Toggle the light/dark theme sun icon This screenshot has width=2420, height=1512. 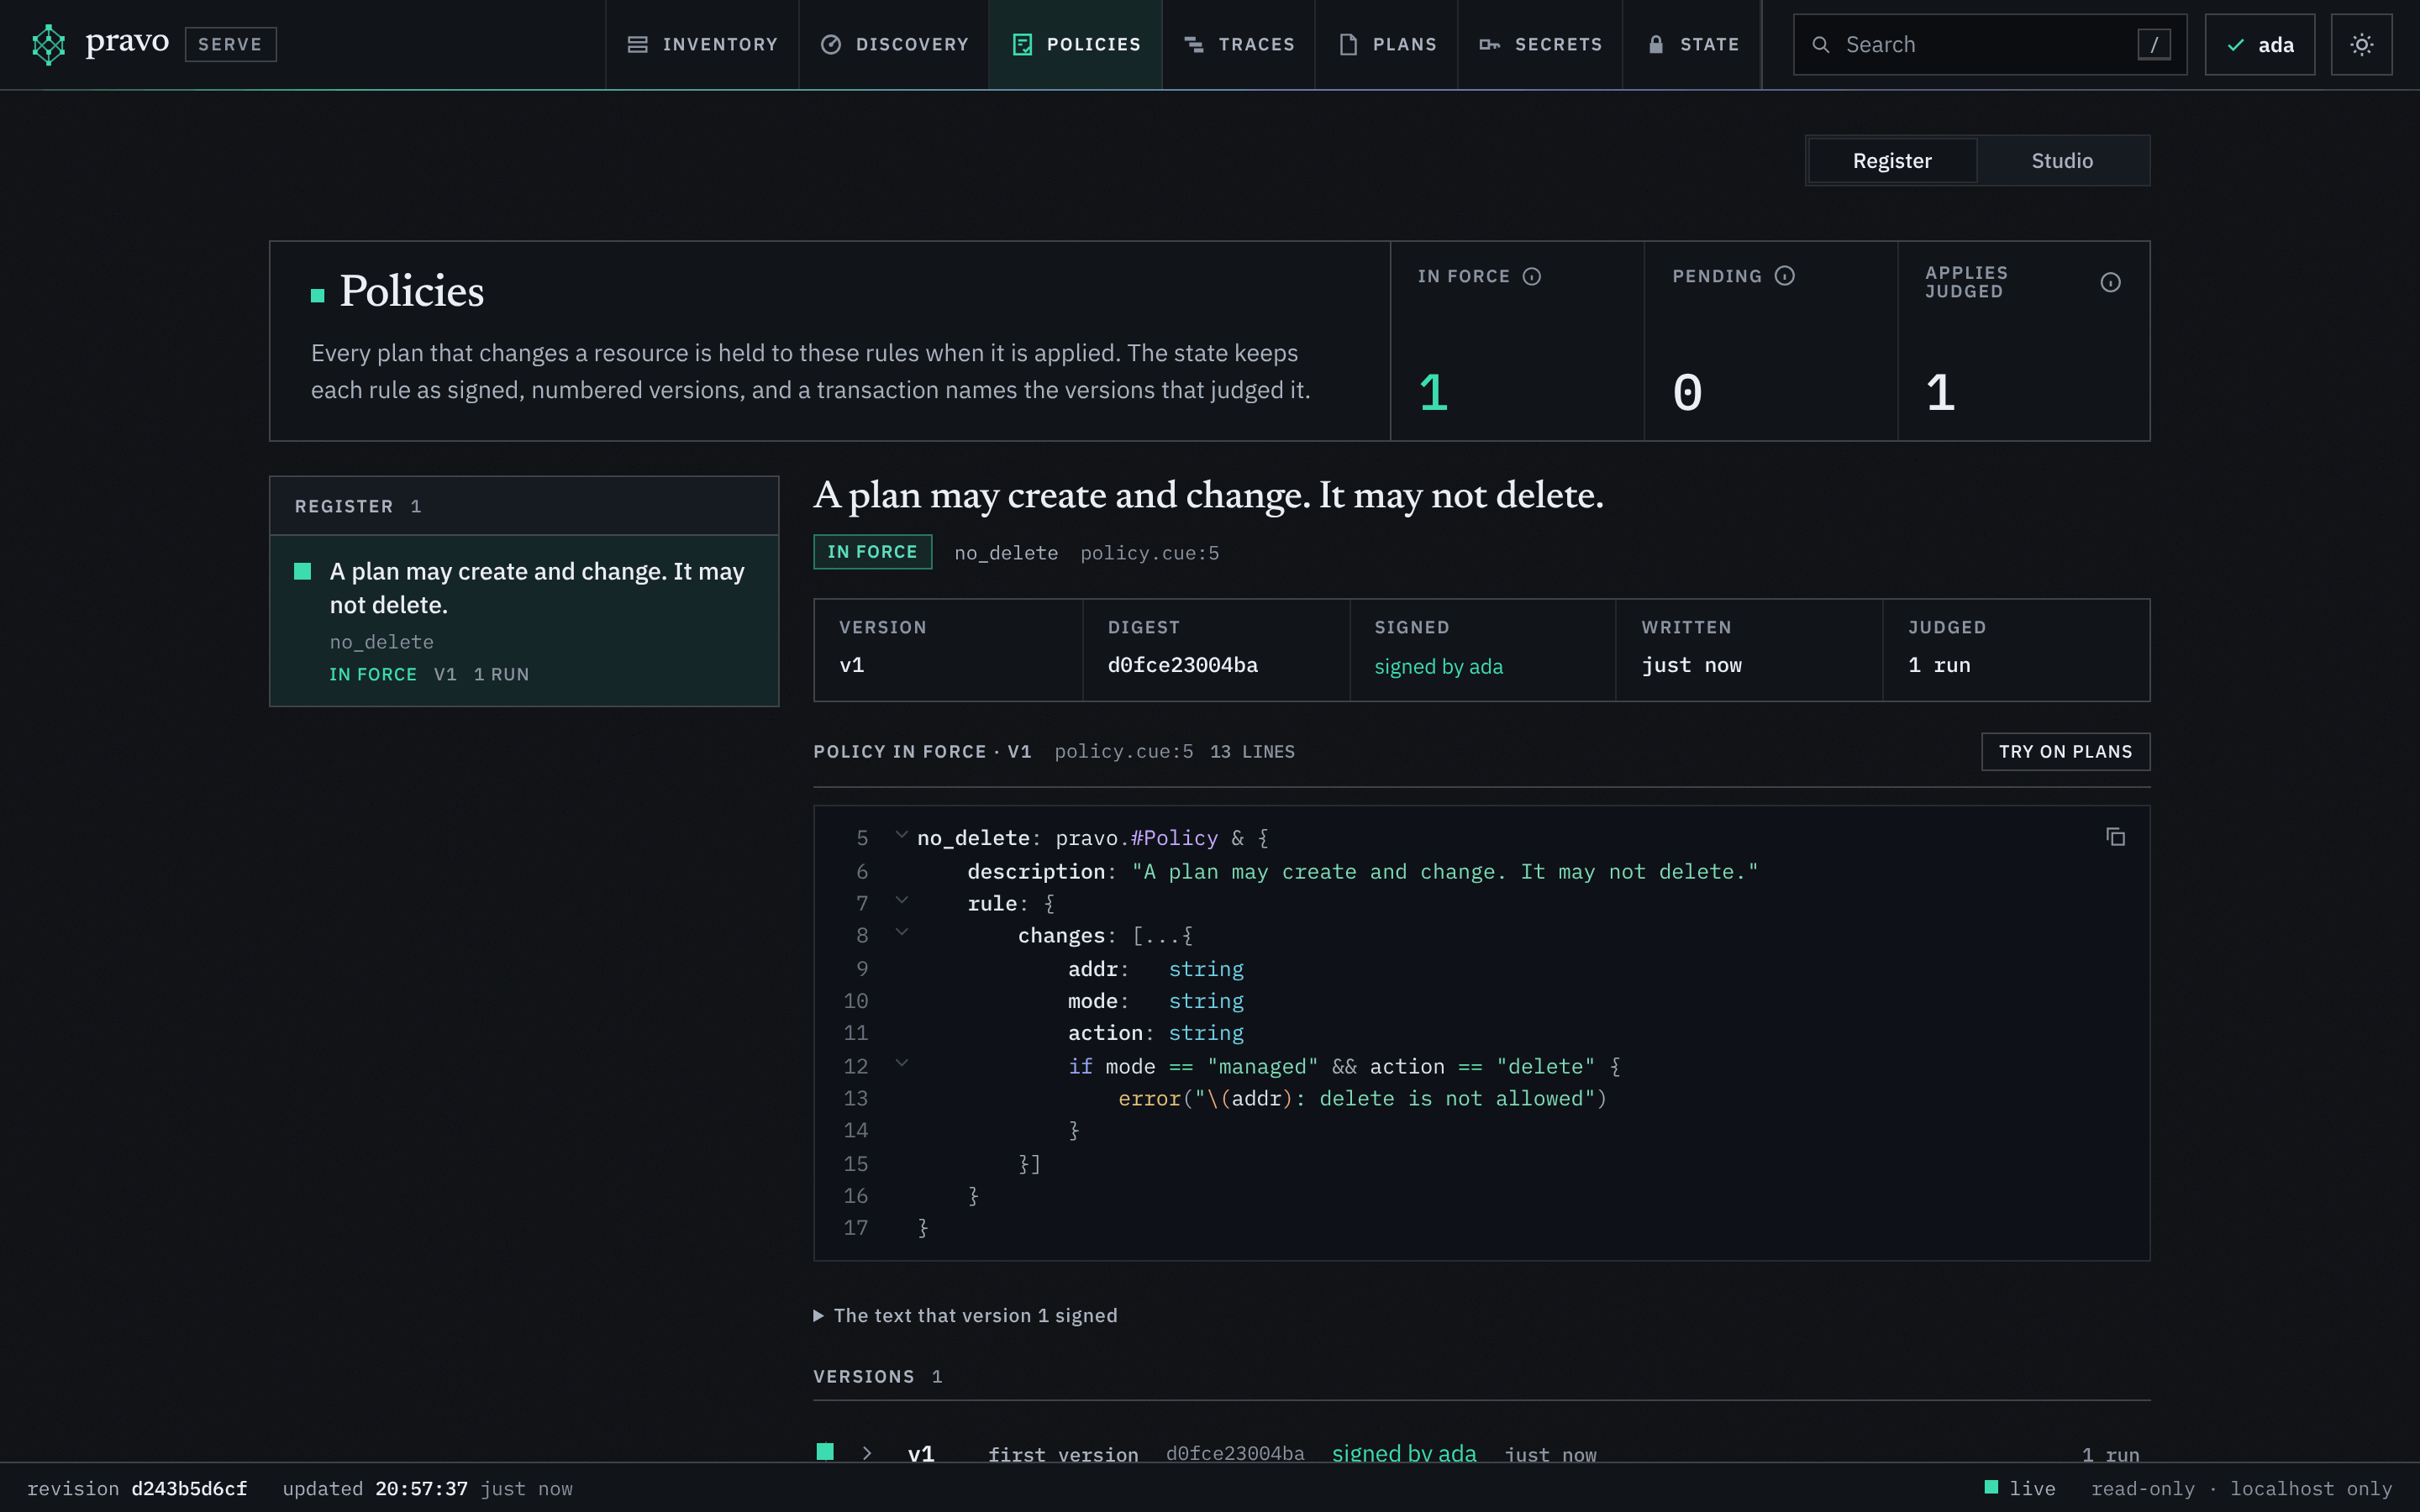pyautogui.click(x=2361, y=45)
